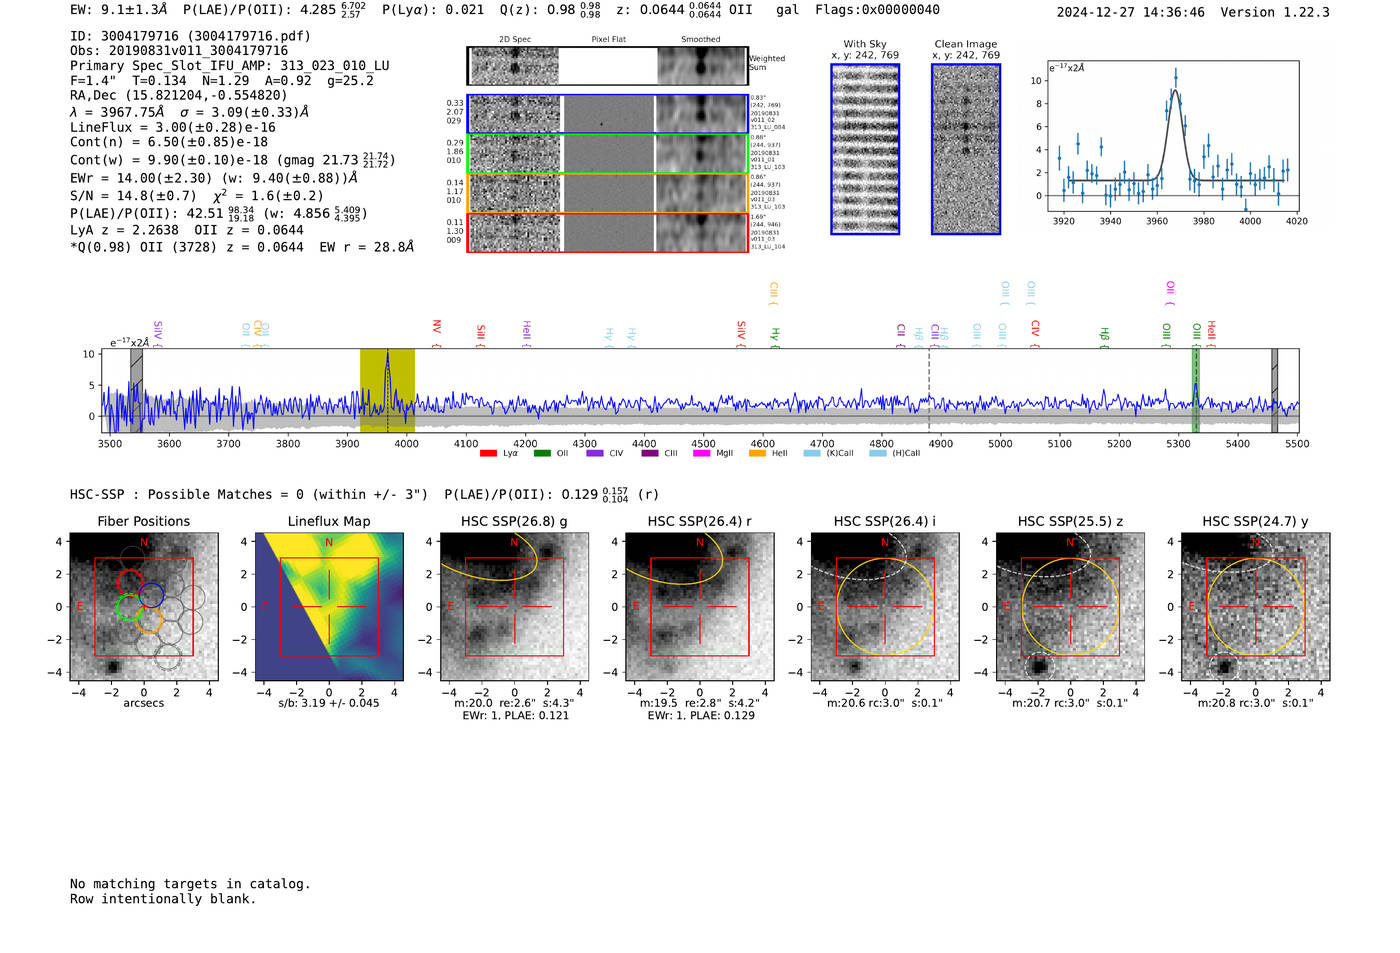Viewport: 1400px width, 953px height.
Task: Open the HSC SSP(25.5) z image
Action: pyautogui.click(x=1070, y=607)
